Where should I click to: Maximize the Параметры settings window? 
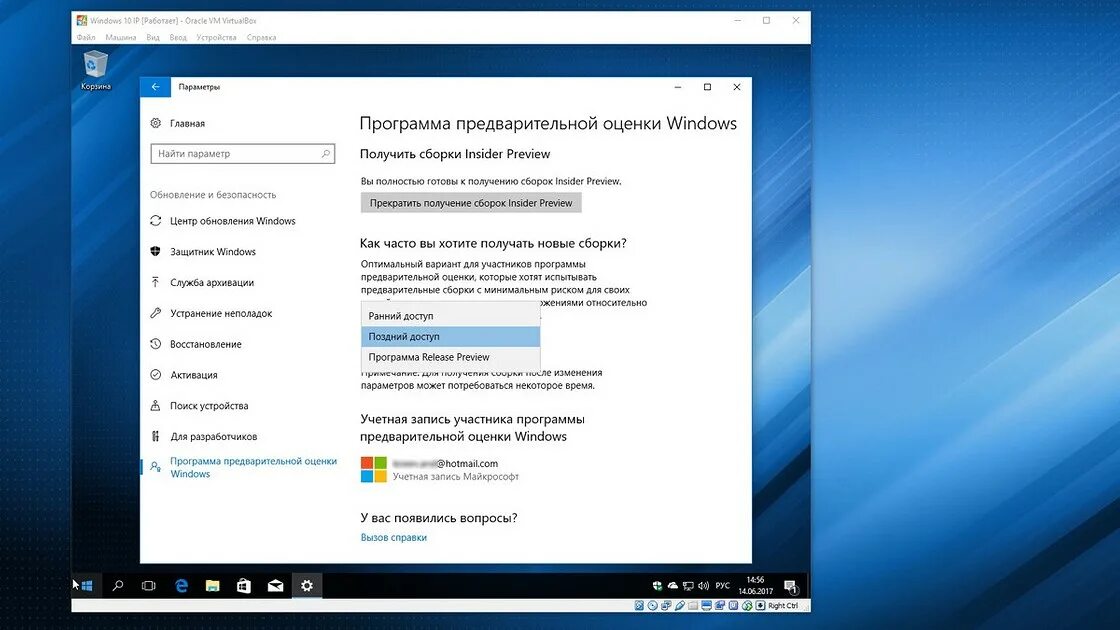707,87
